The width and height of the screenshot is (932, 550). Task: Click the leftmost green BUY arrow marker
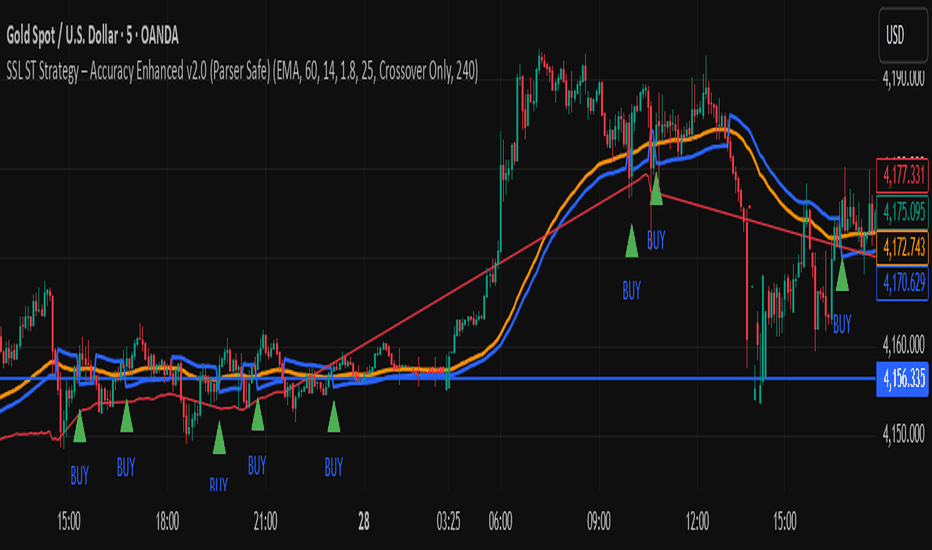(x=79, y=427)
